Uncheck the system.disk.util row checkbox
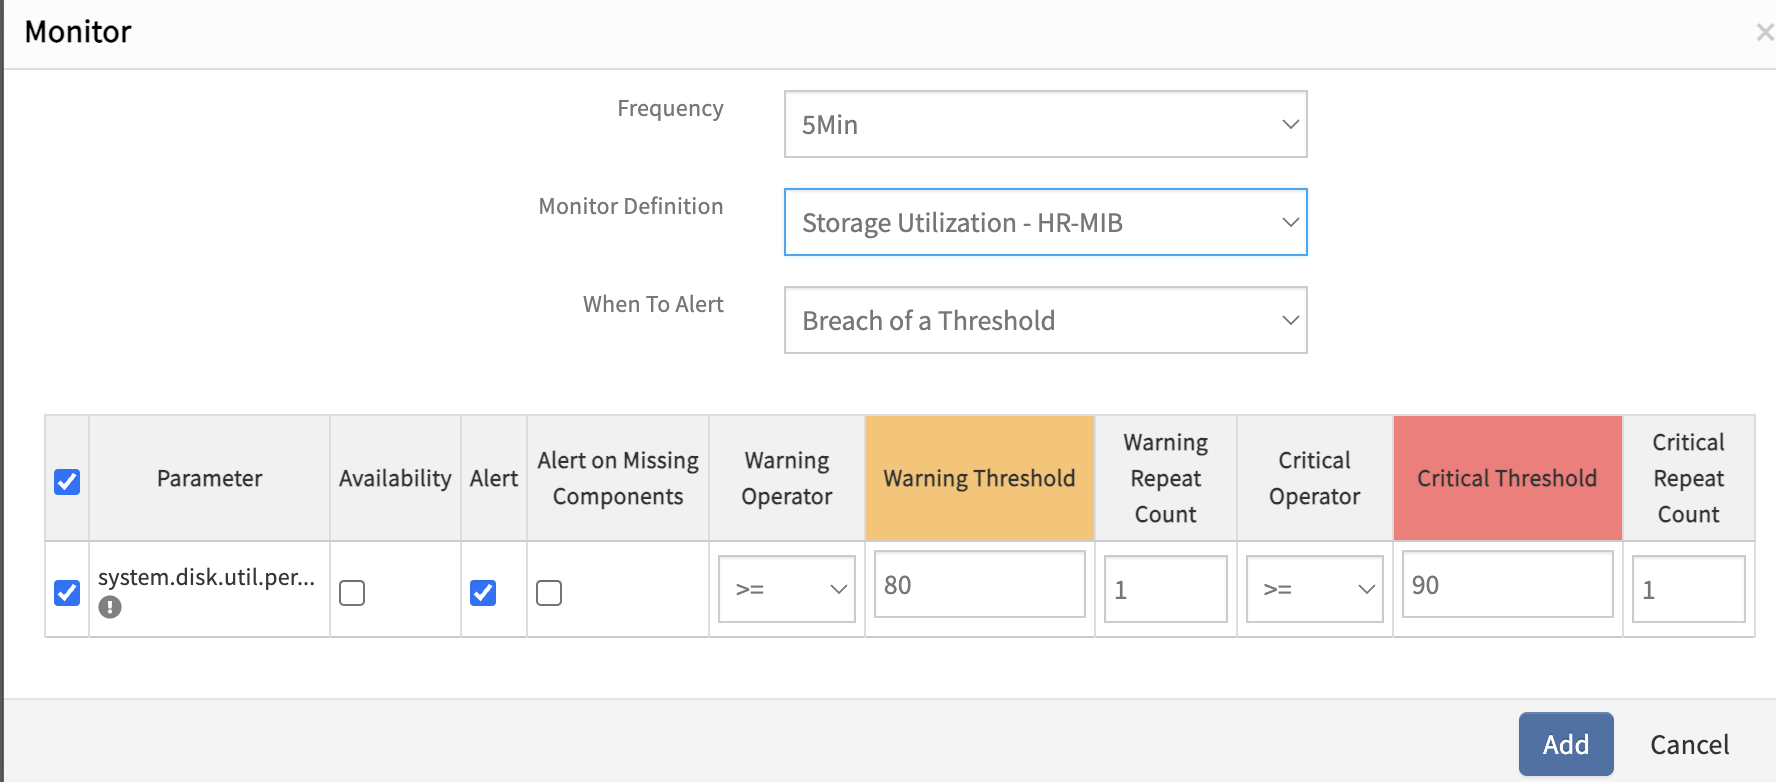The width and height of the screenshot is (1776, 782). [67, 592]
